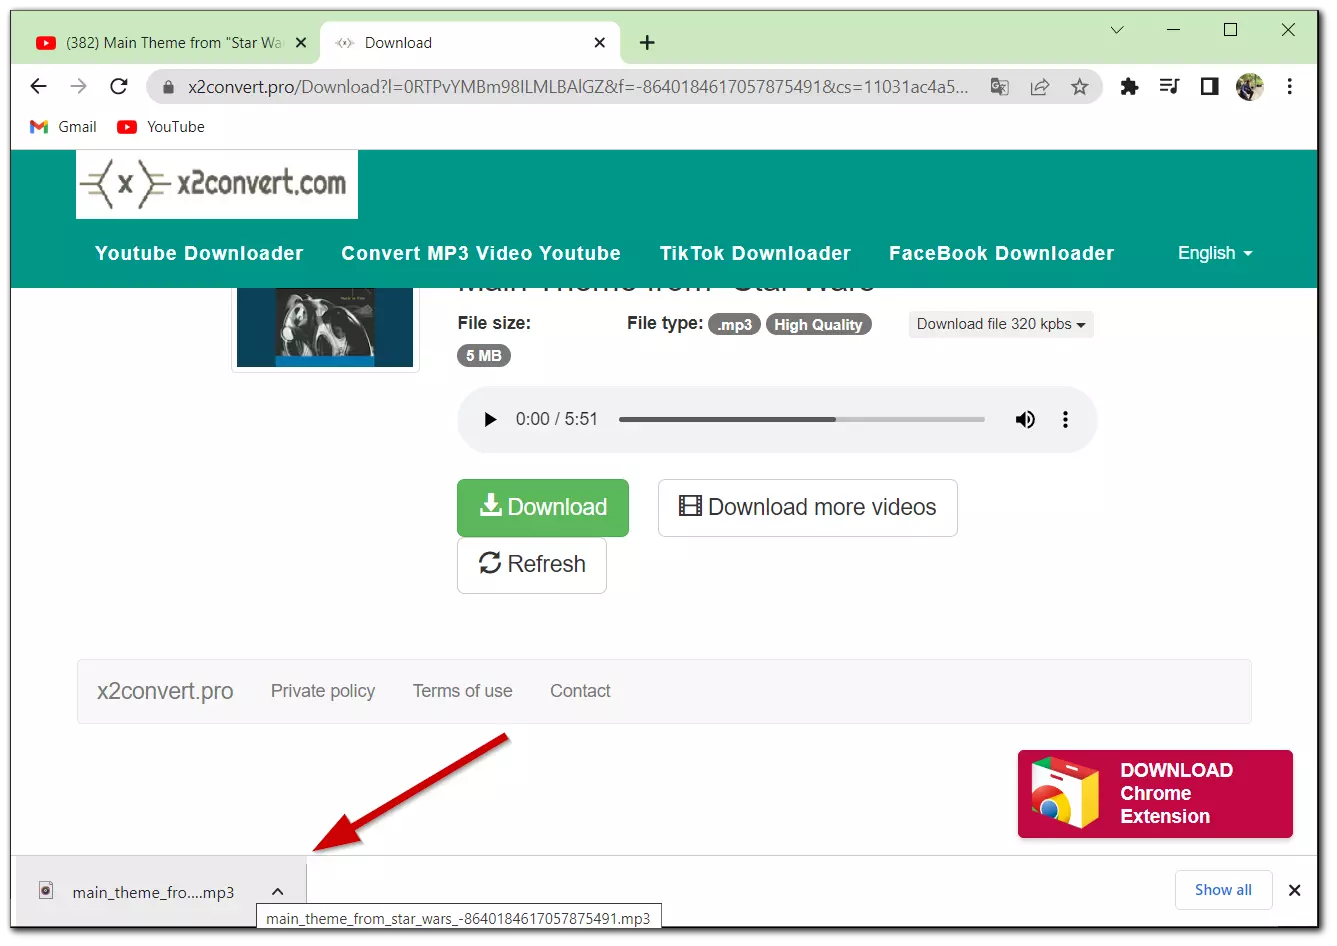Click the lock icon in address bar
Viewport: 1337px width, 946px height.
168,87
